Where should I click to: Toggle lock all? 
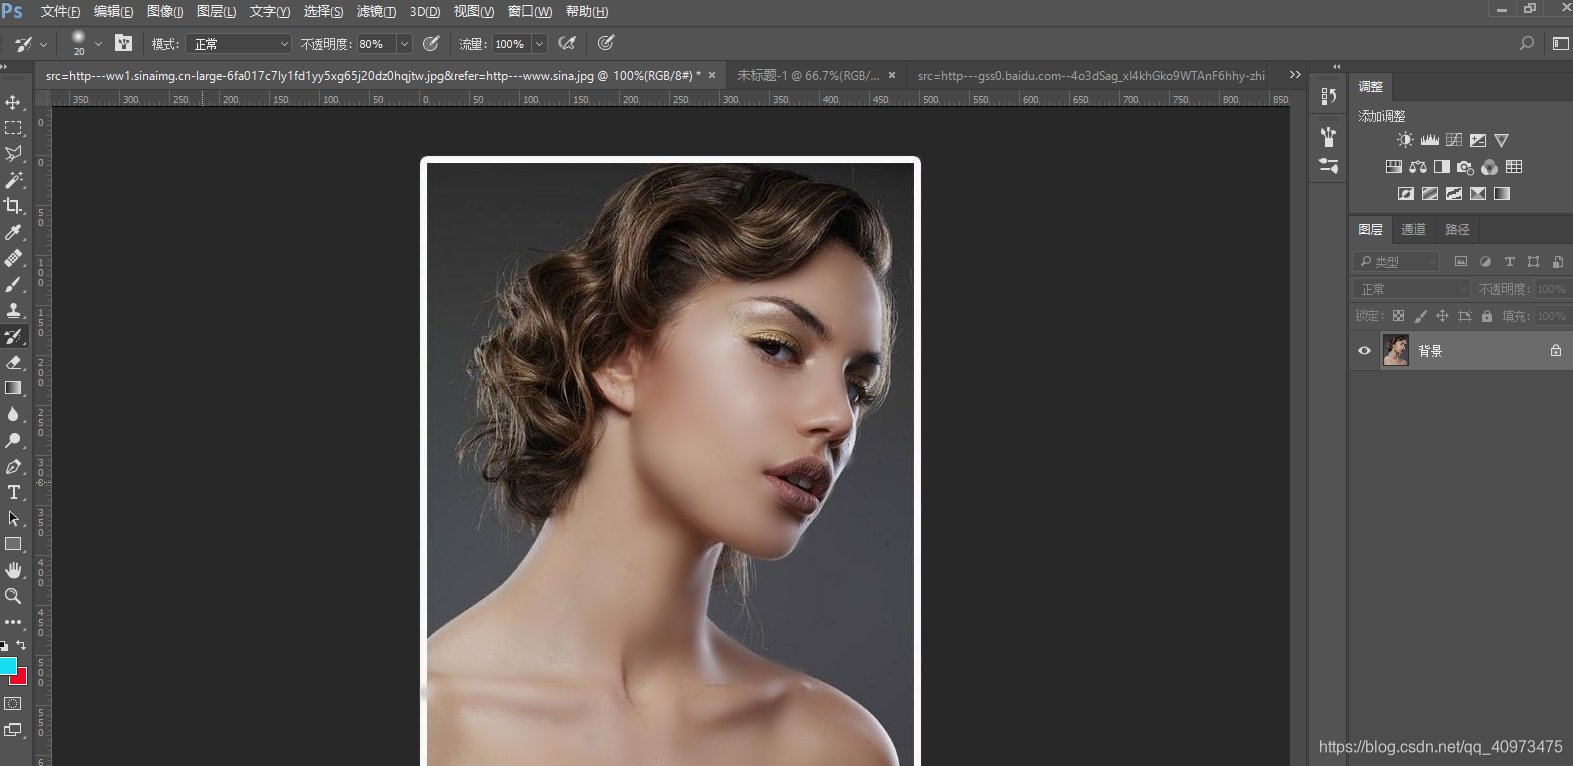pyautogui.click(x=1487, y=316)
